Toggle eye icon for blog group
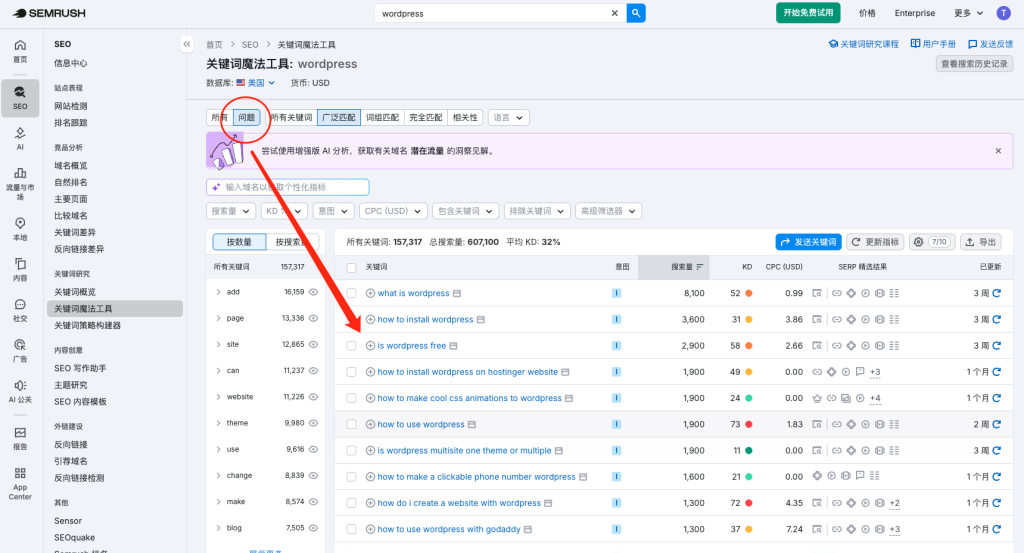1024x553 pixels. pos(313,528)
